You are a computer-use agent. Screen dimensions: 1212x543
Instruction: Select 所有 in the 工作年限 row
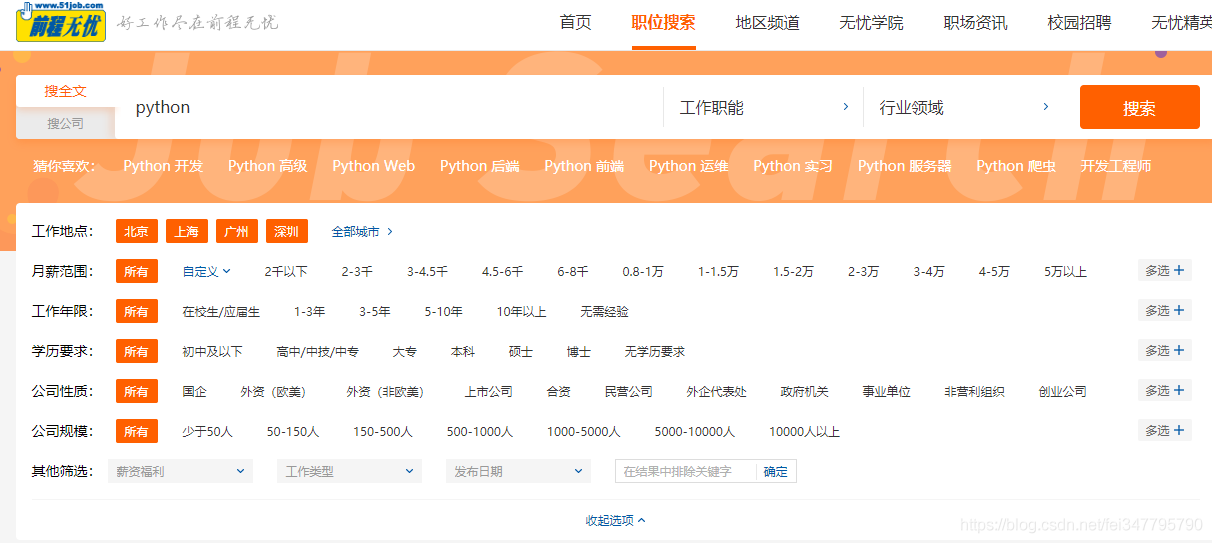[136, 311]
